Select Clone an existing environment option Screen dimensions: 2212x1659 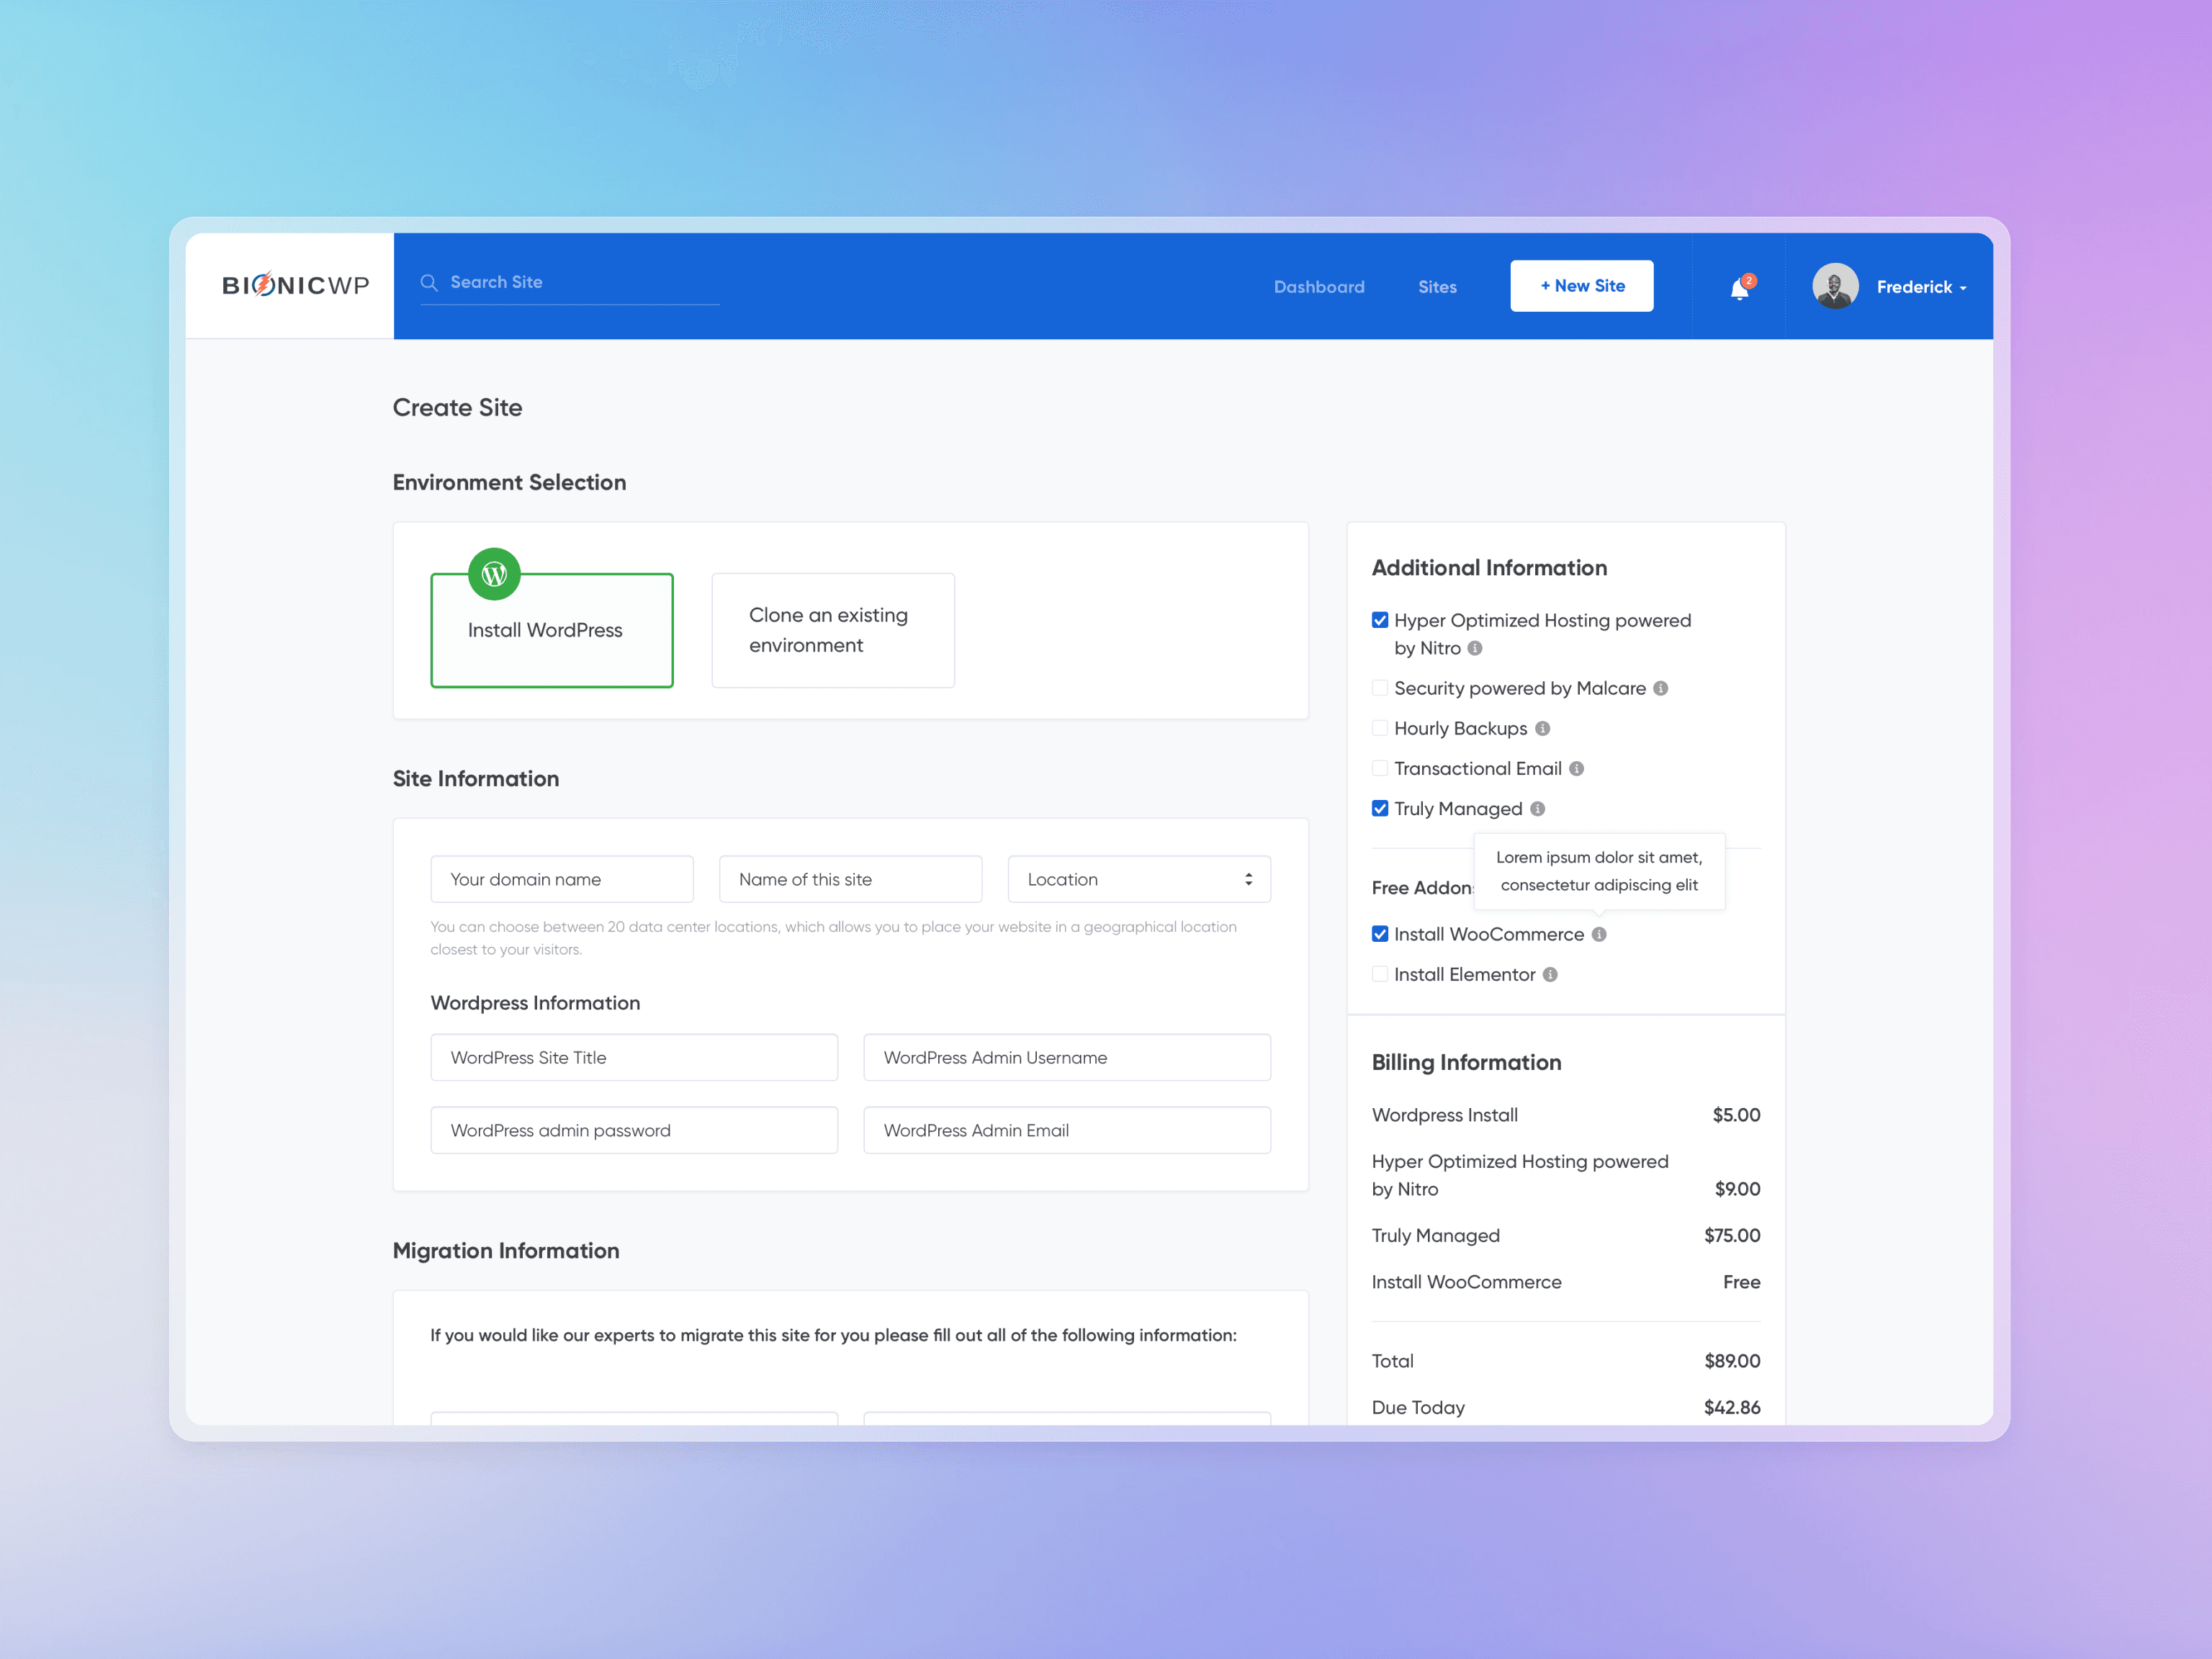tap(832, 630)
